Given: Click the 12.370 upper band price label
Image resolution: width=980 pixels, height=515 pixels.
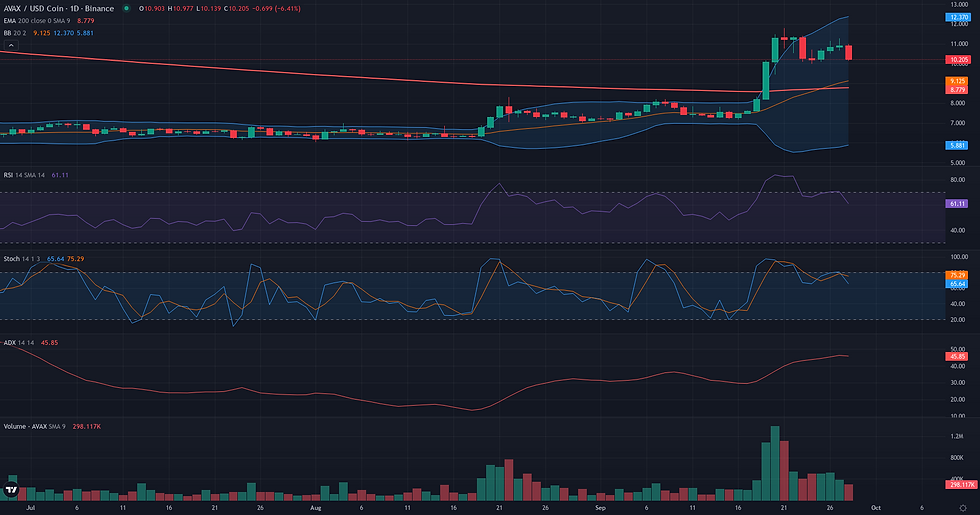Looking at the screenshot, I should click(x=958, y=18).
